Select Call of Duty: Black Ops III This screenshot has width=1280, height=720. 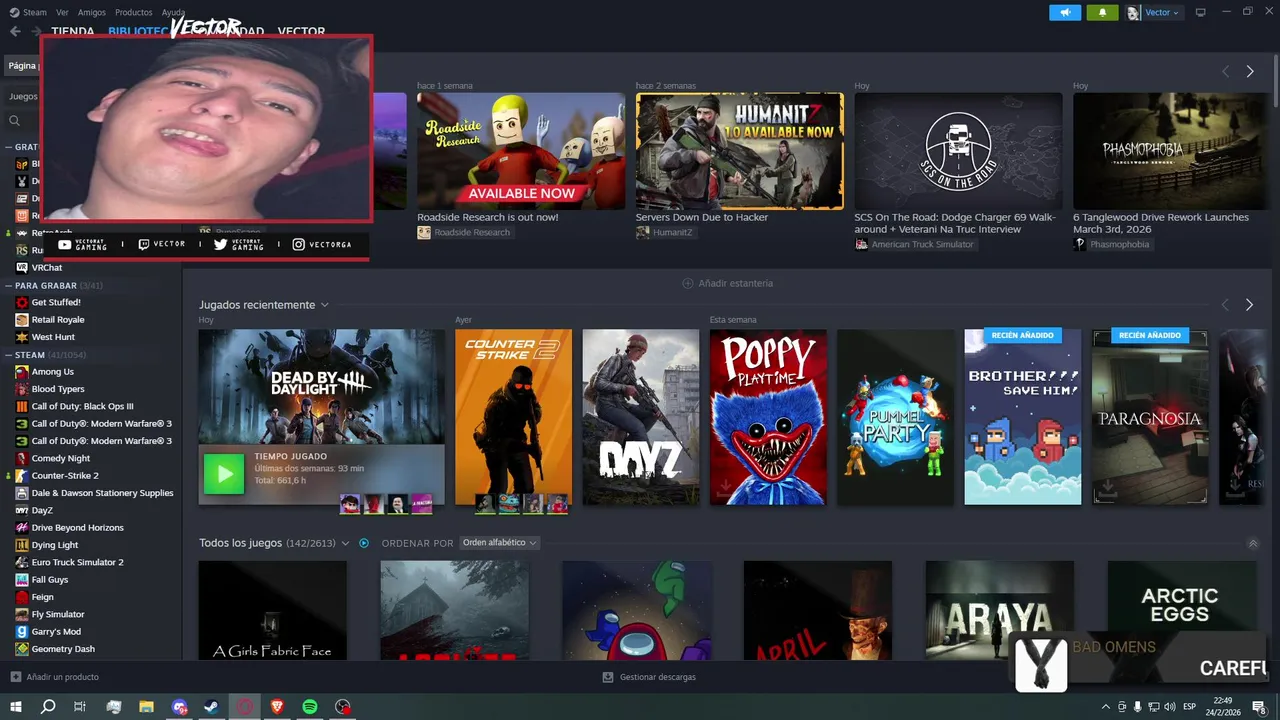tap(82, 406)
